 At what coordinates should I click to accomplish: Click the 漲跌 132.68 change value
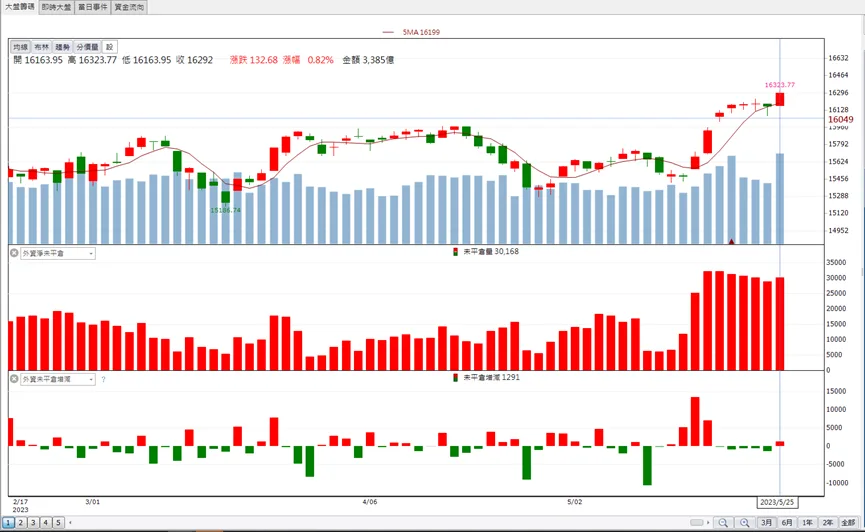point(254,60)
